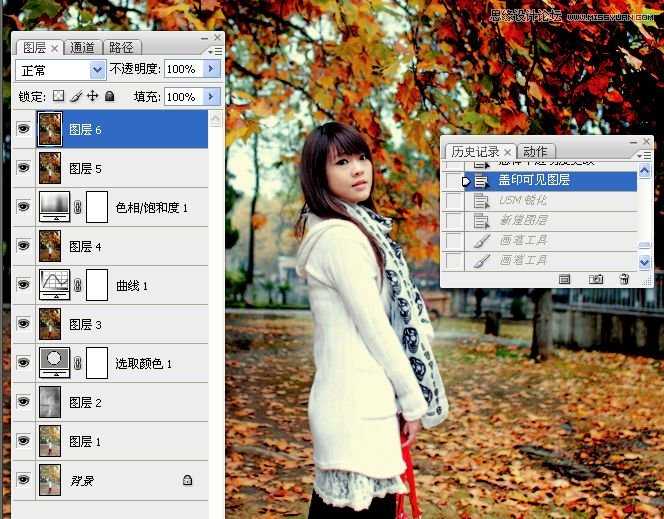Image resolution: width=664 pixels, height=519 pixels.
Task: Toggle visibility of the 背景 layer
Action: [x=24, y=479]
